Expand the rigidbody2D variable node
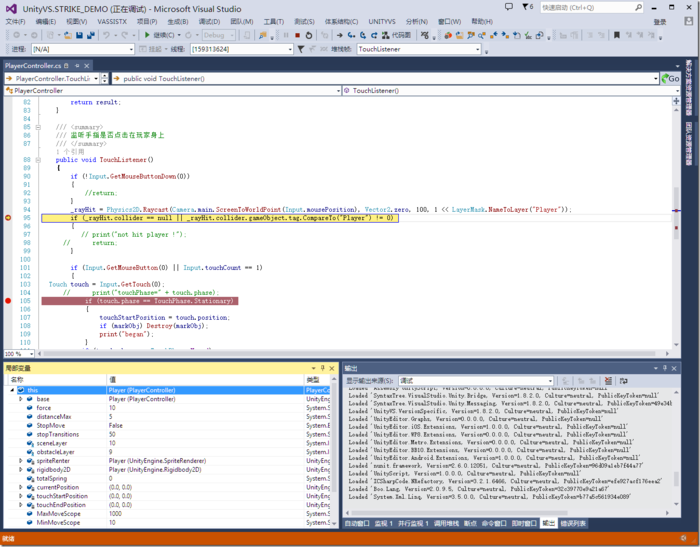This screenshot has height=547, width=700. (x=20, y=469)
